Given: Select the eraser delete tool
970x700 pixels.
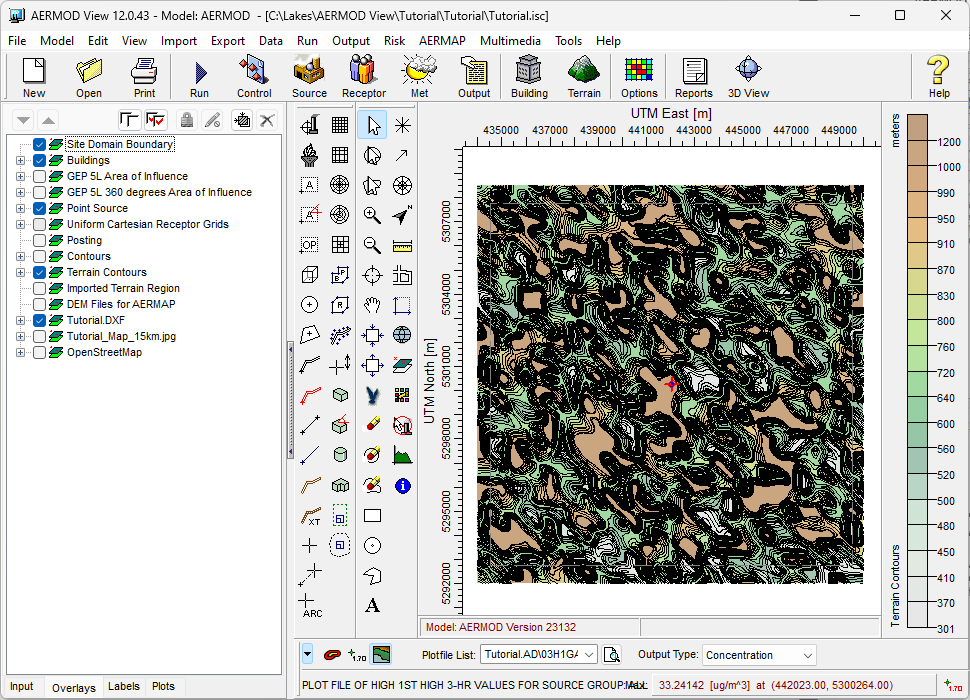Looking at the screenshot, I should (372, 424).
